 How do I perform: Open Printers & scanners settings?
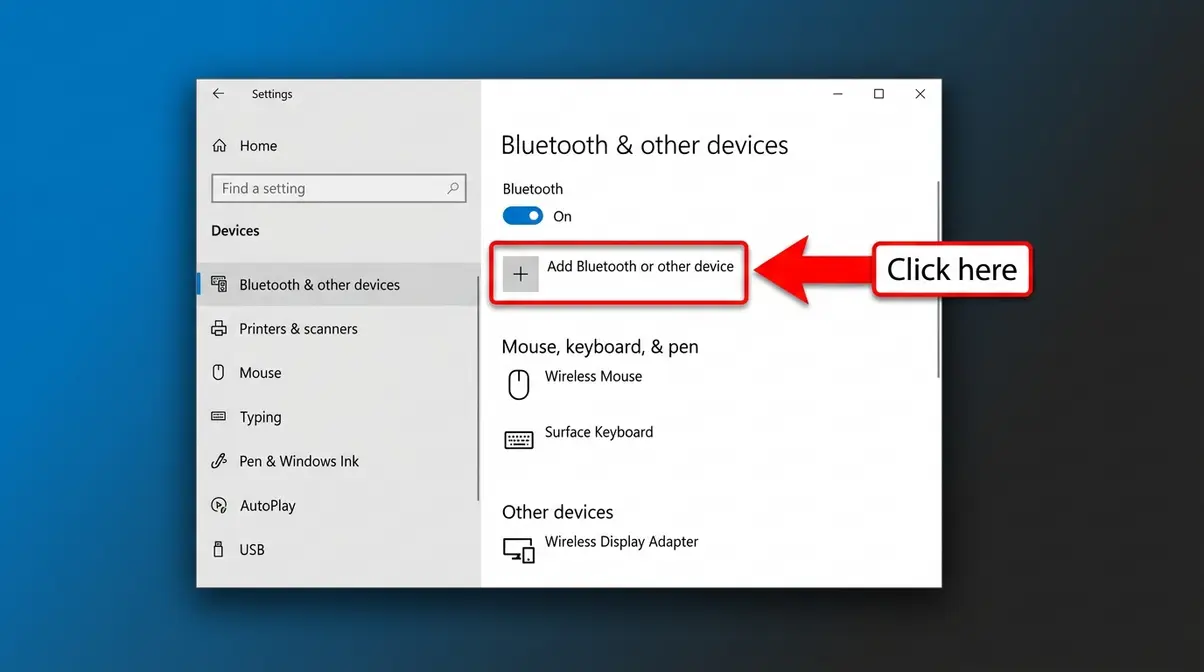click(338, 329)
